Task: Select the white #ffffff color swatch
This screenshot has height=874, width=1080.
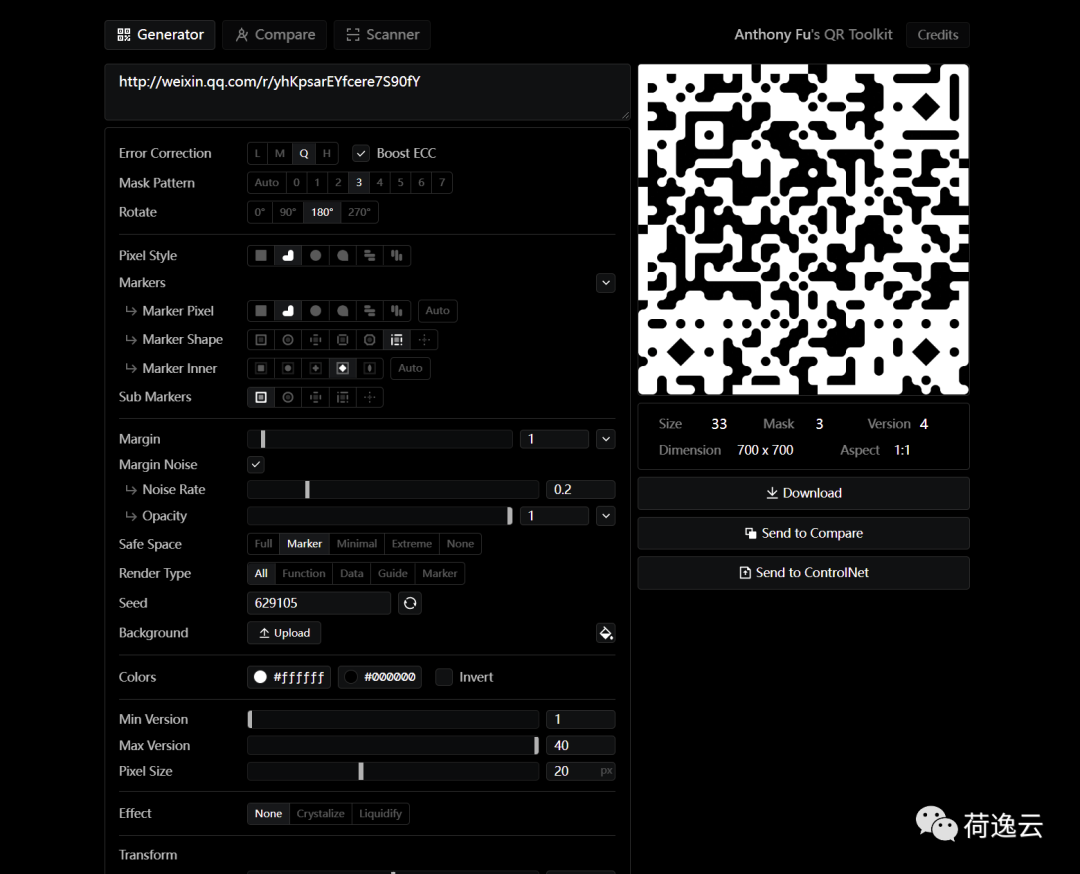Action: pyautogui.click(x=288, y=677)
